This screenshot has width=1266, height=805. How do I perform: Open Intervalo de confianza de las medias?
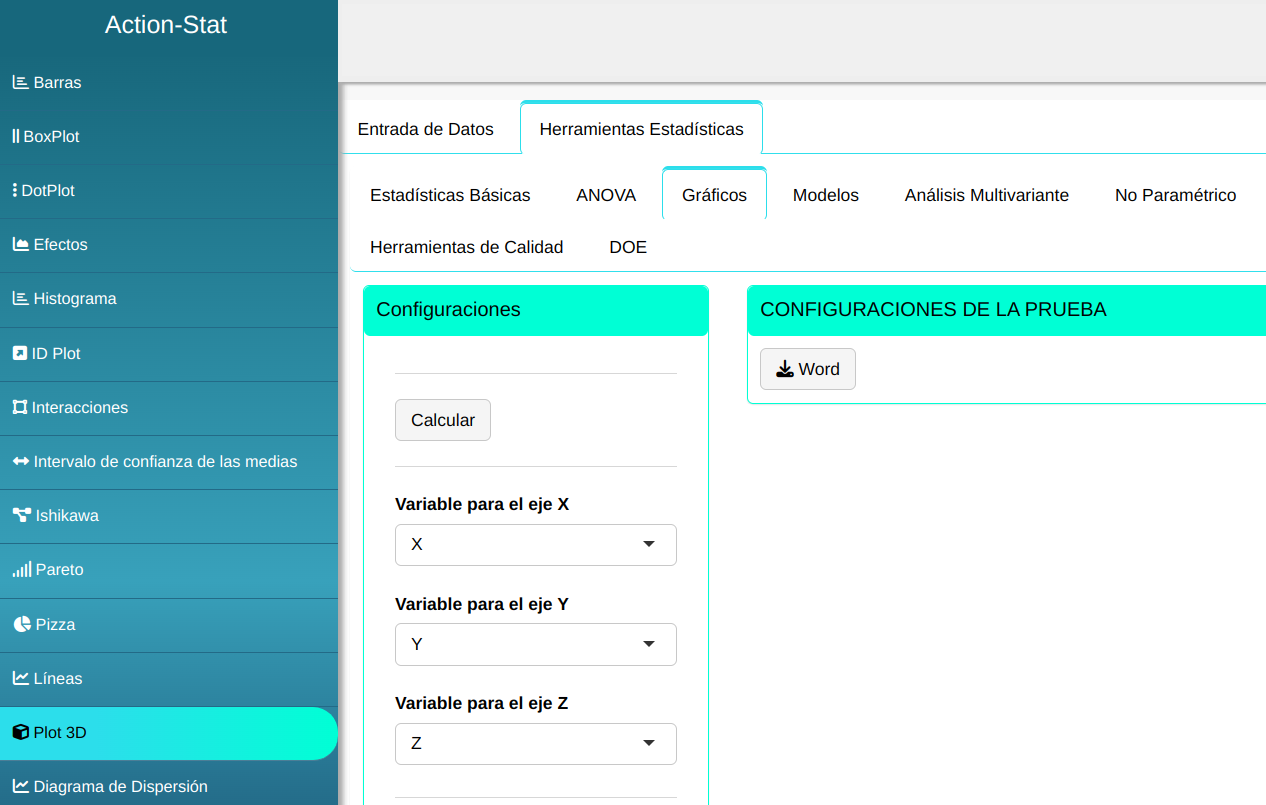(x=165, y=462)
